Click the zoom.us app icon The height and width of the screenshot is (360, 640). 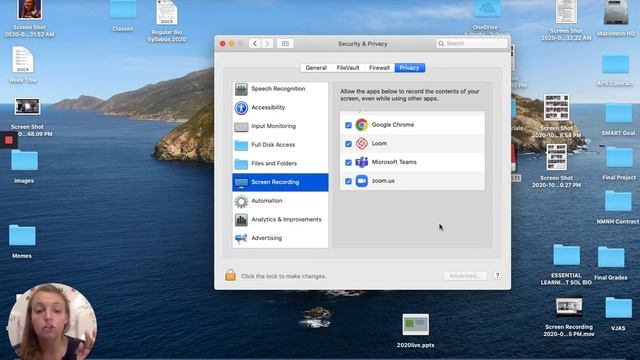(362, 181)
